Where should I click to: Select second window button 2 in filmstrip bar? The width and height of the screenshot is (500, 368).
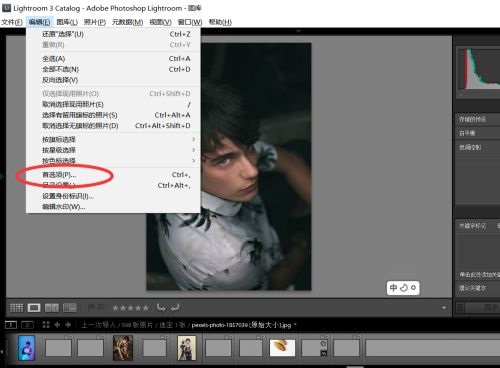(28, 325)
